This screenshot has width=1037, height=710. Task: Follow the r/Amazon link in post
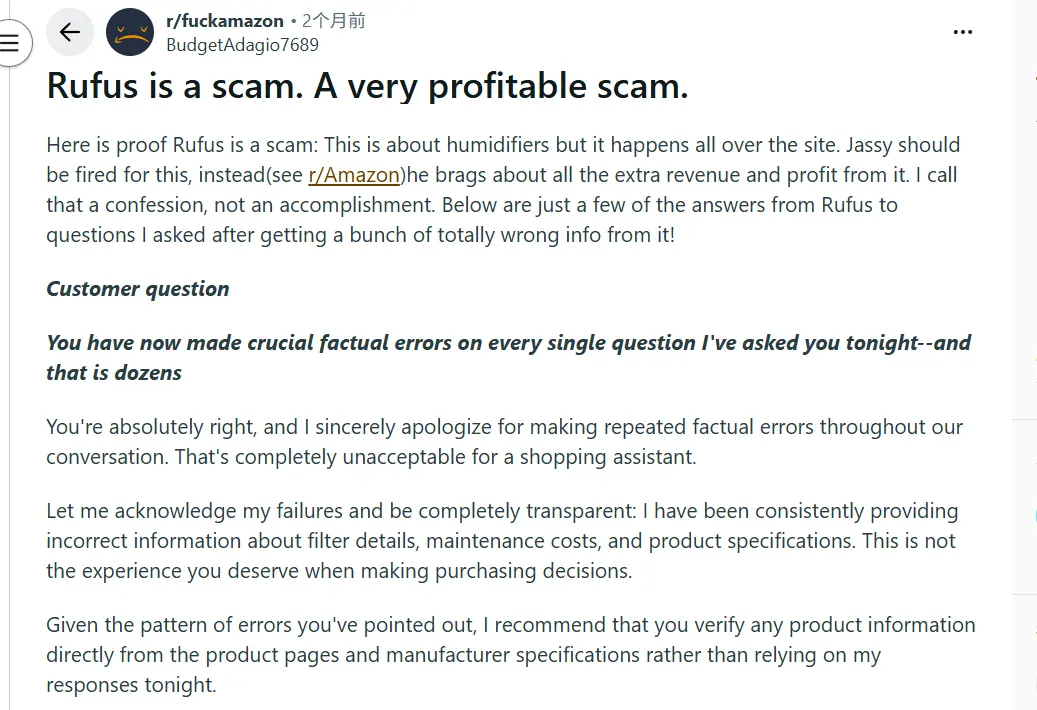coord(354,175)
